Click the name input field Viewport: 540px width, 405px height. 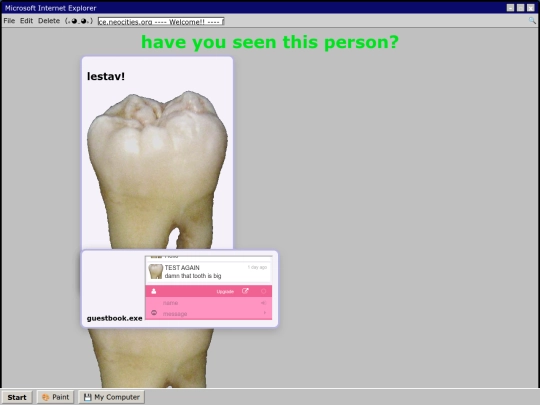[208, 303]
